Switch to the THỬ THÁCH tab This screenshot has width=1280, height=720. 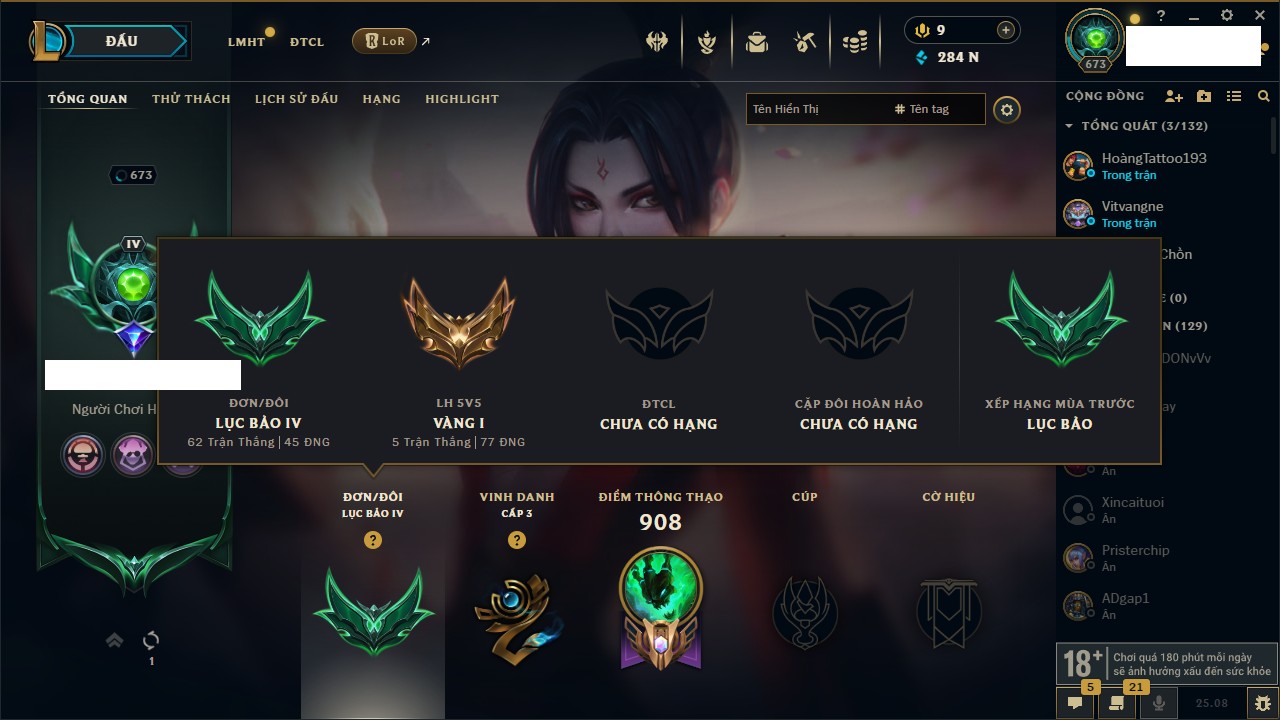coord(191,99)
